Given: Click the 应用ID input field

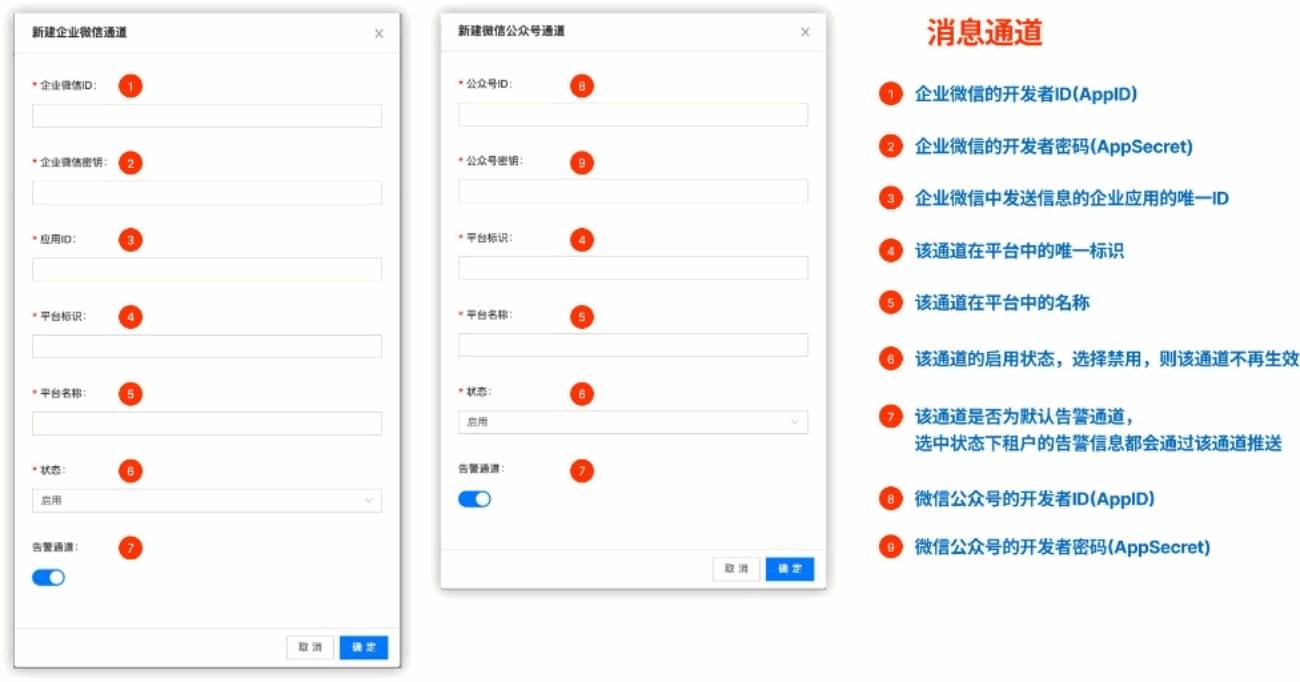Looking at the screenshot, I should tap(207, 269).
